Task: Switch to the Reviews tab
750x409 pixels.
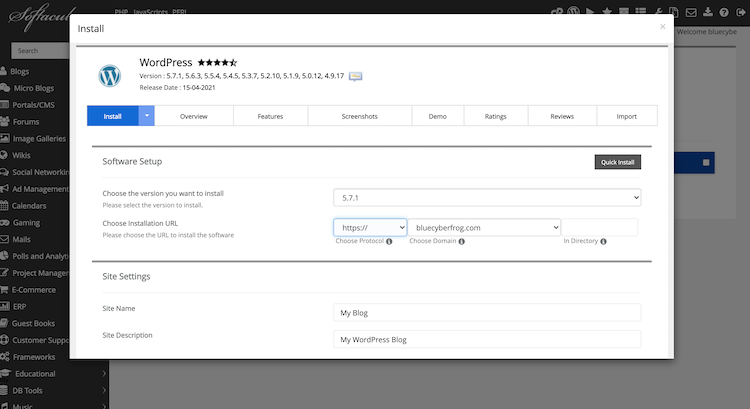Action: coord(562,116)
